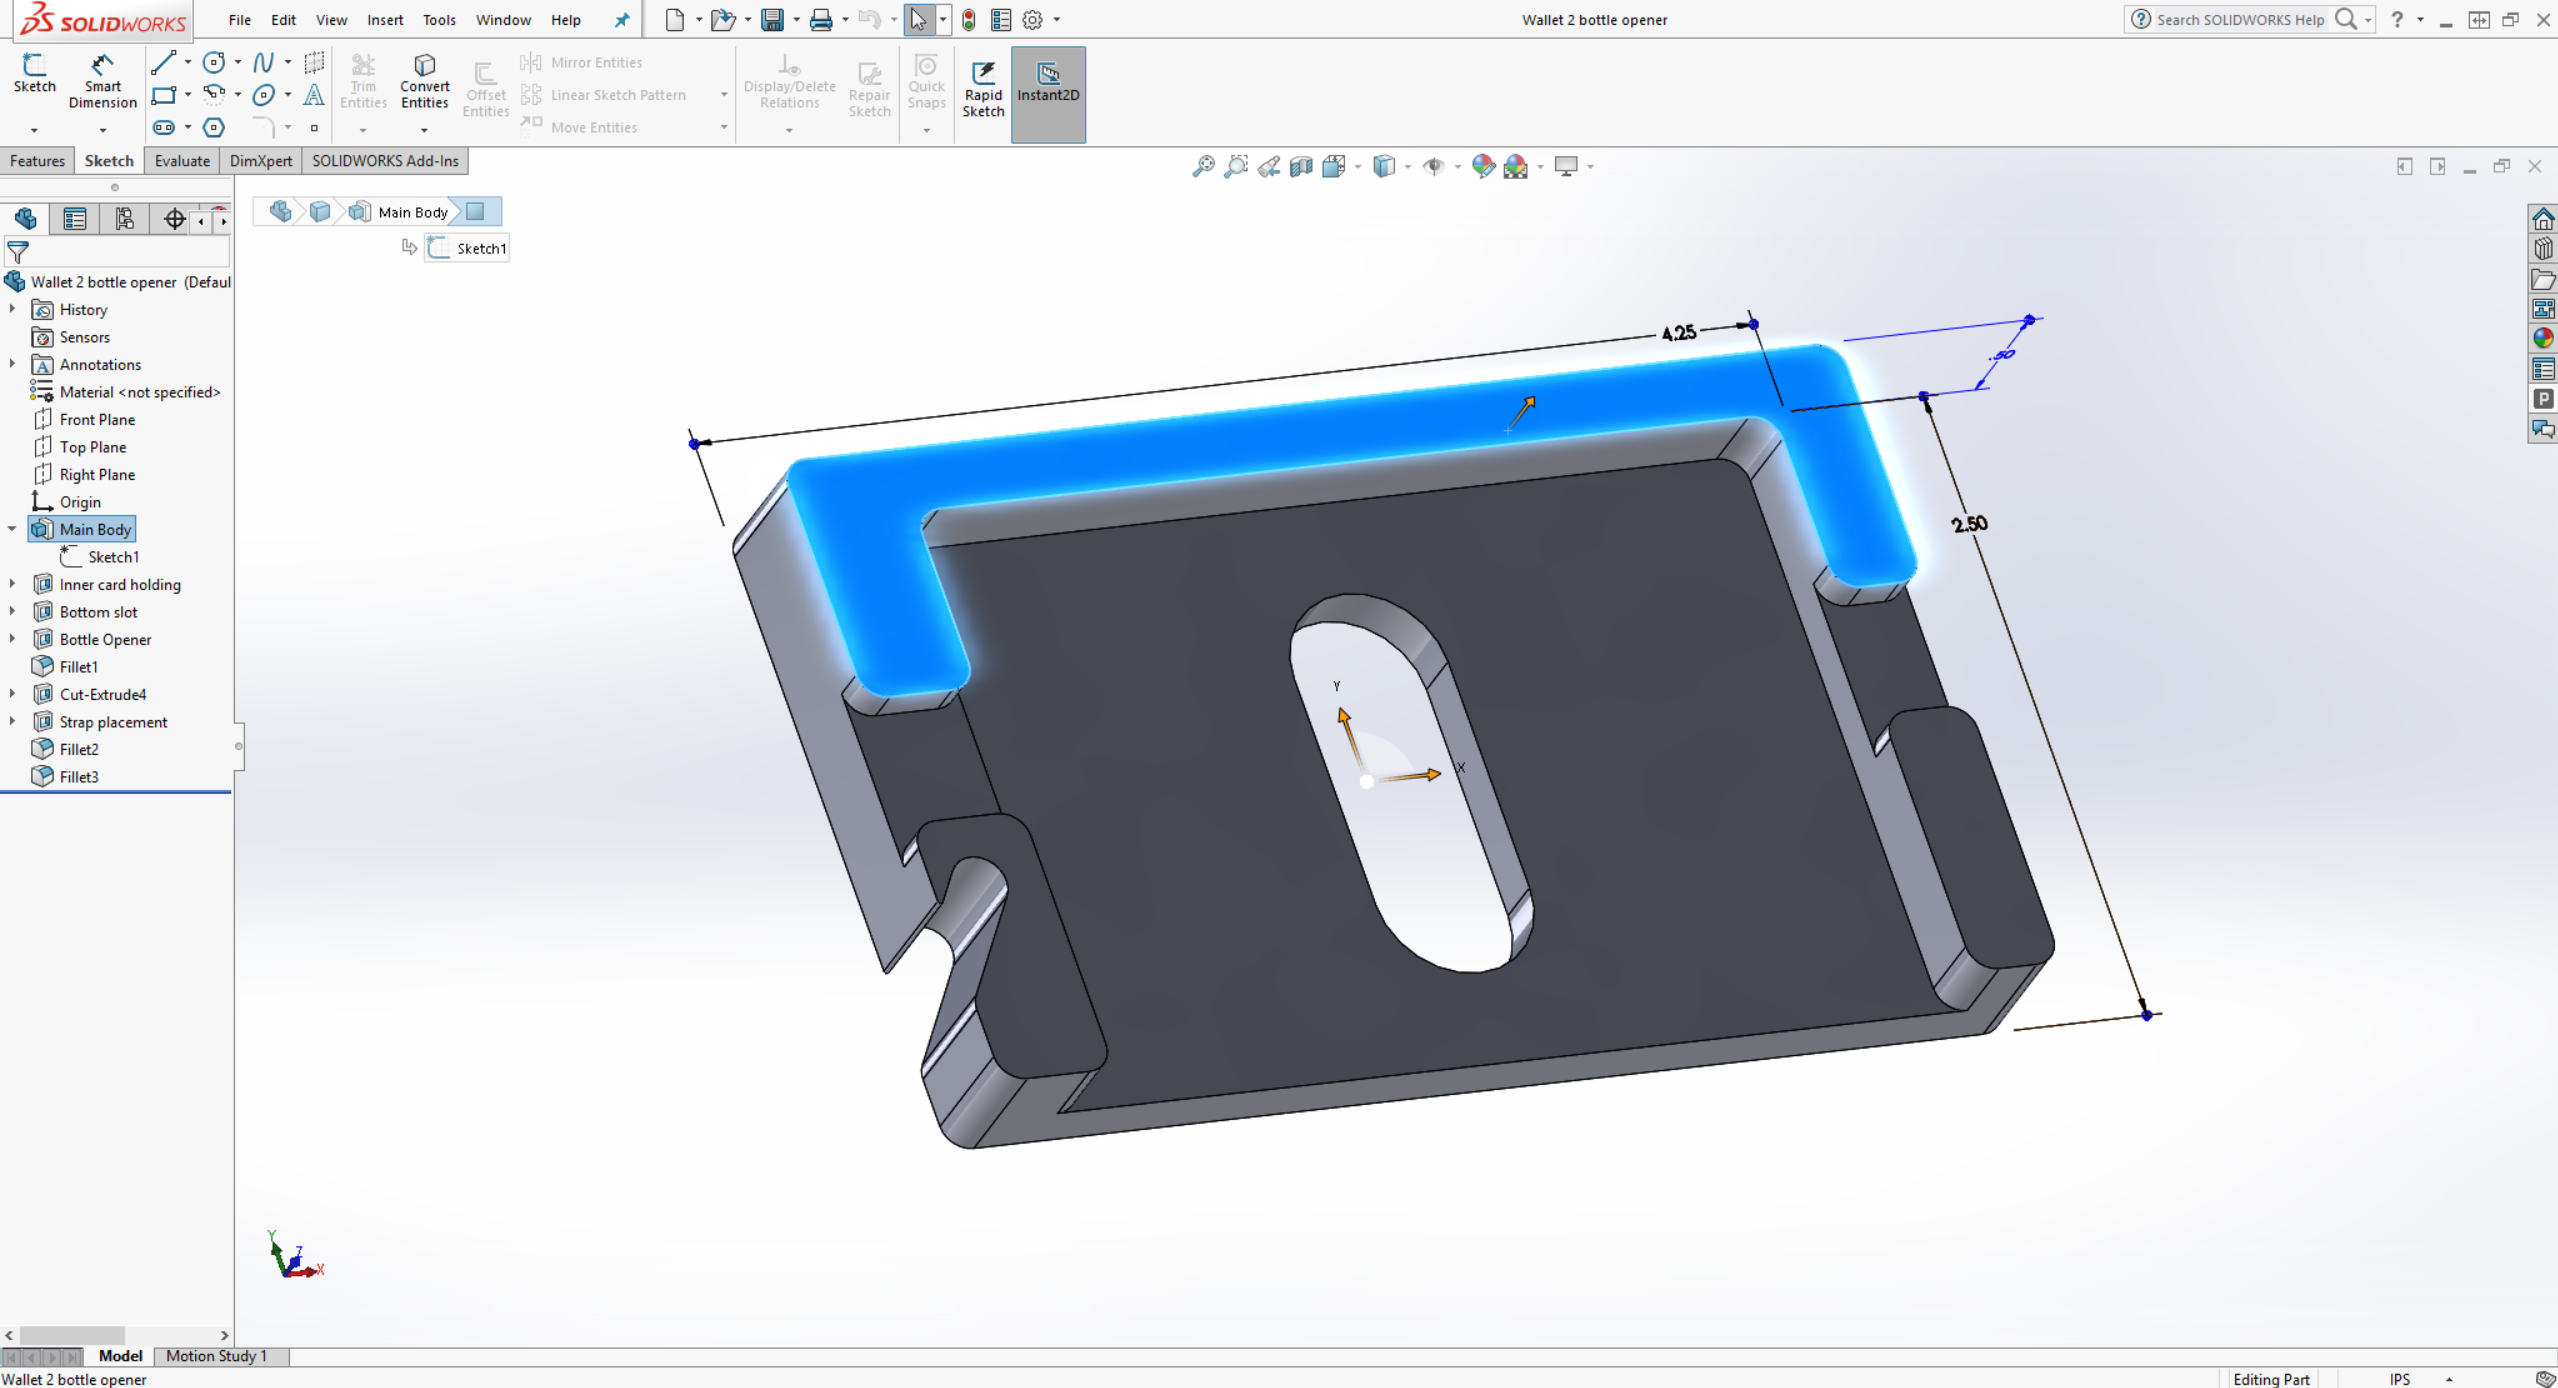
Task: Open the Insert menu
Action: point(385,20)
